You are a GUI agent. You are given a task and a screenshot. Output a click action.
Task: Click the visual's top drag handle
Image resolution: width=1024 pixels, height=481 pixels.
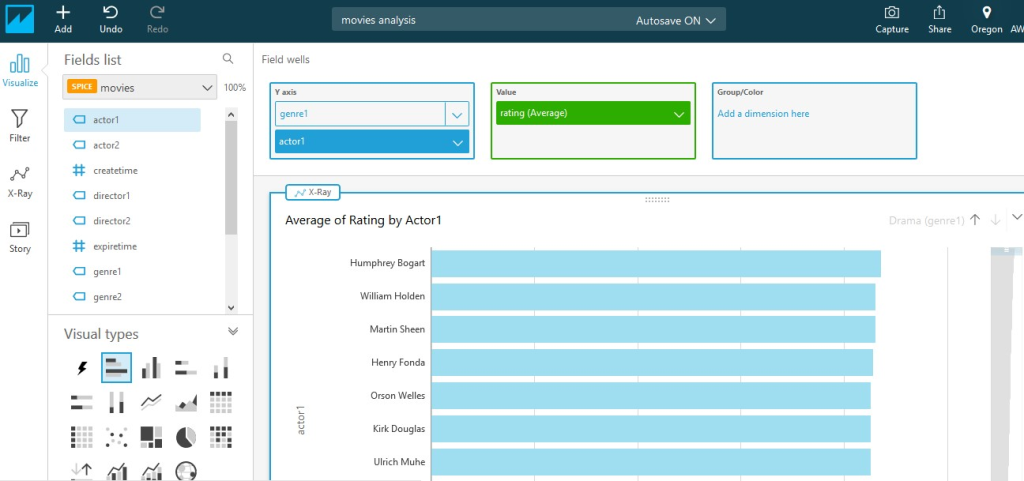[657, 200]
